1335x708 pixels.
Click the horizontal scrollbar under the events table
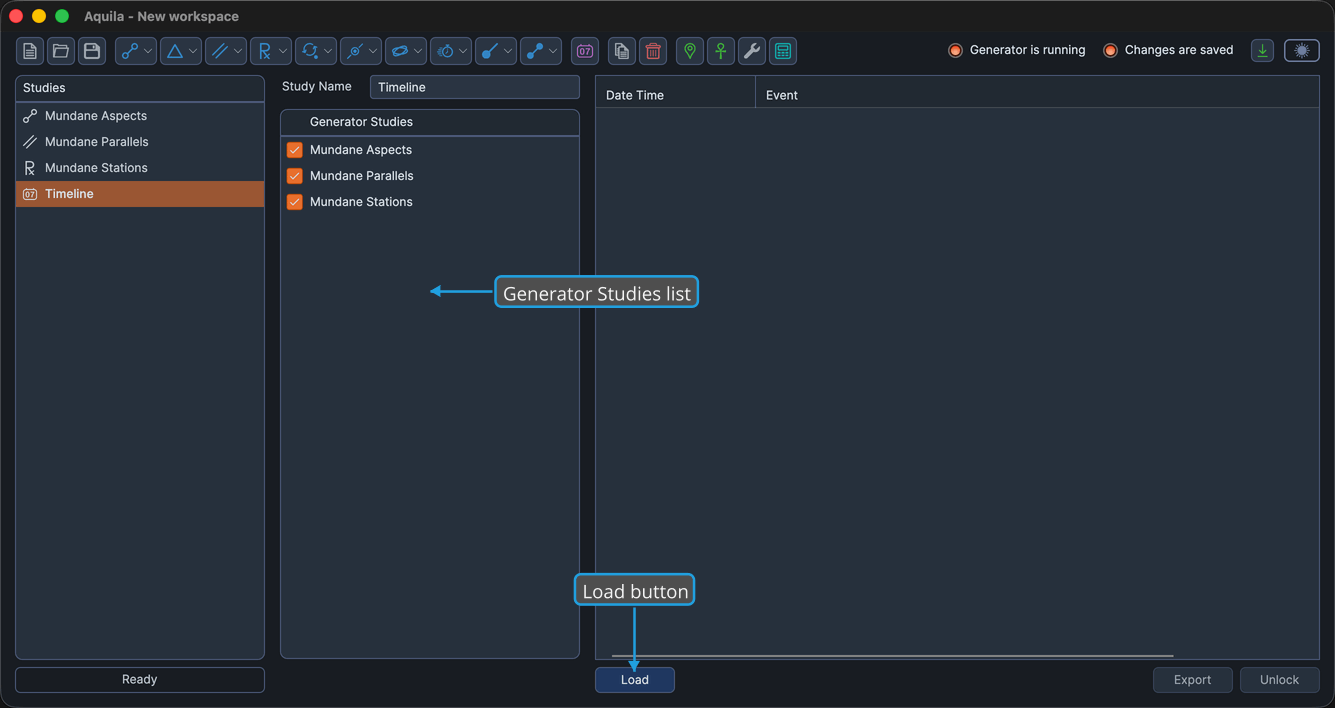coord(892,656)
